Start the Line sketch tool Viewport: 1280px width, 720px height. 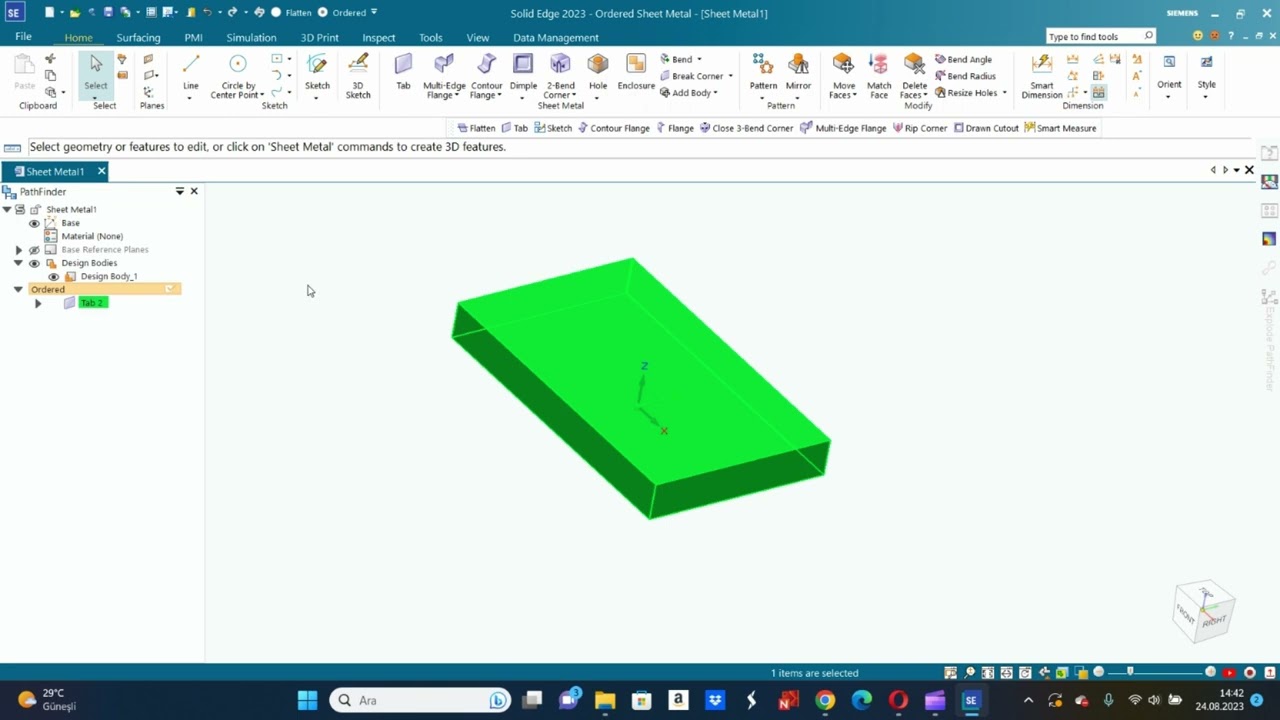point(190,73)
